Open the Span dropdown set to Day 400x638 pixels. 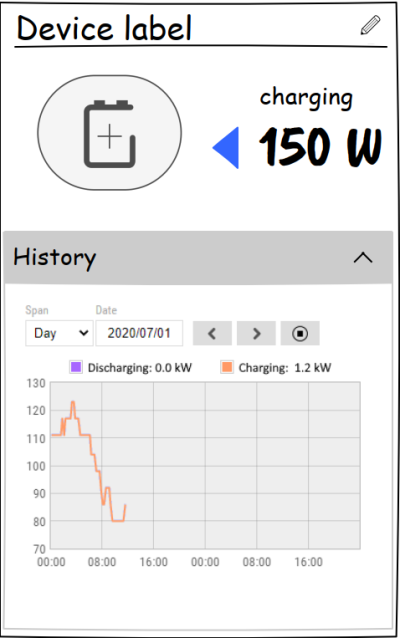(59, 333)
